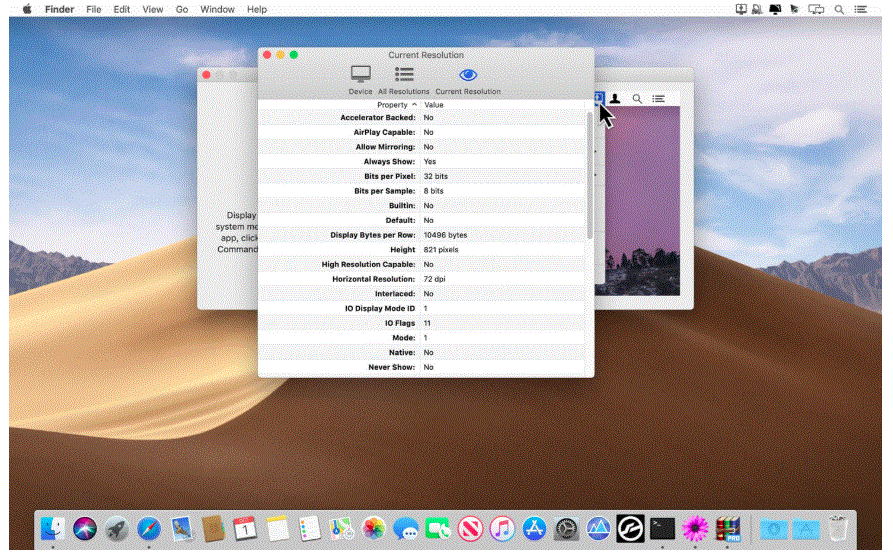
Task: Select the Native row label
Action: [402, 352]
